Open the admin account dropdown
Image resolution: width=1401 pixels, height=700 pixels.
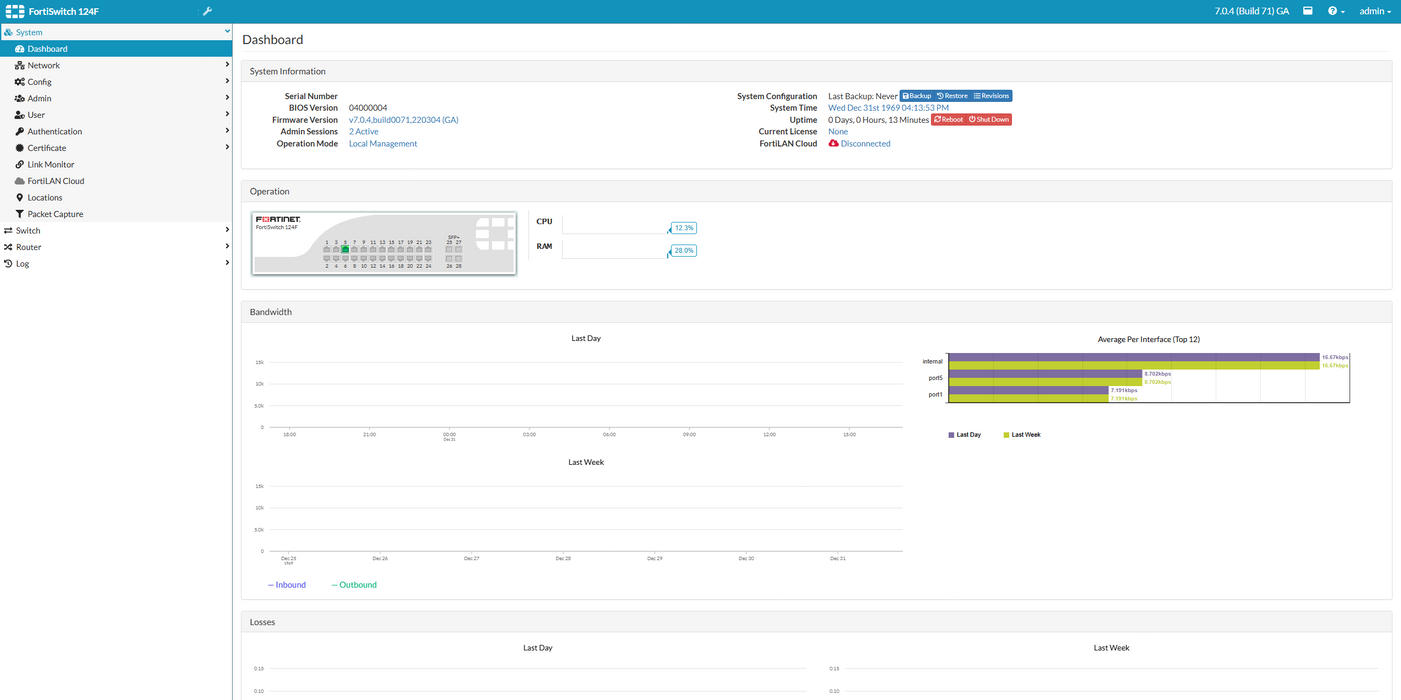click(x=1375, y=11)
